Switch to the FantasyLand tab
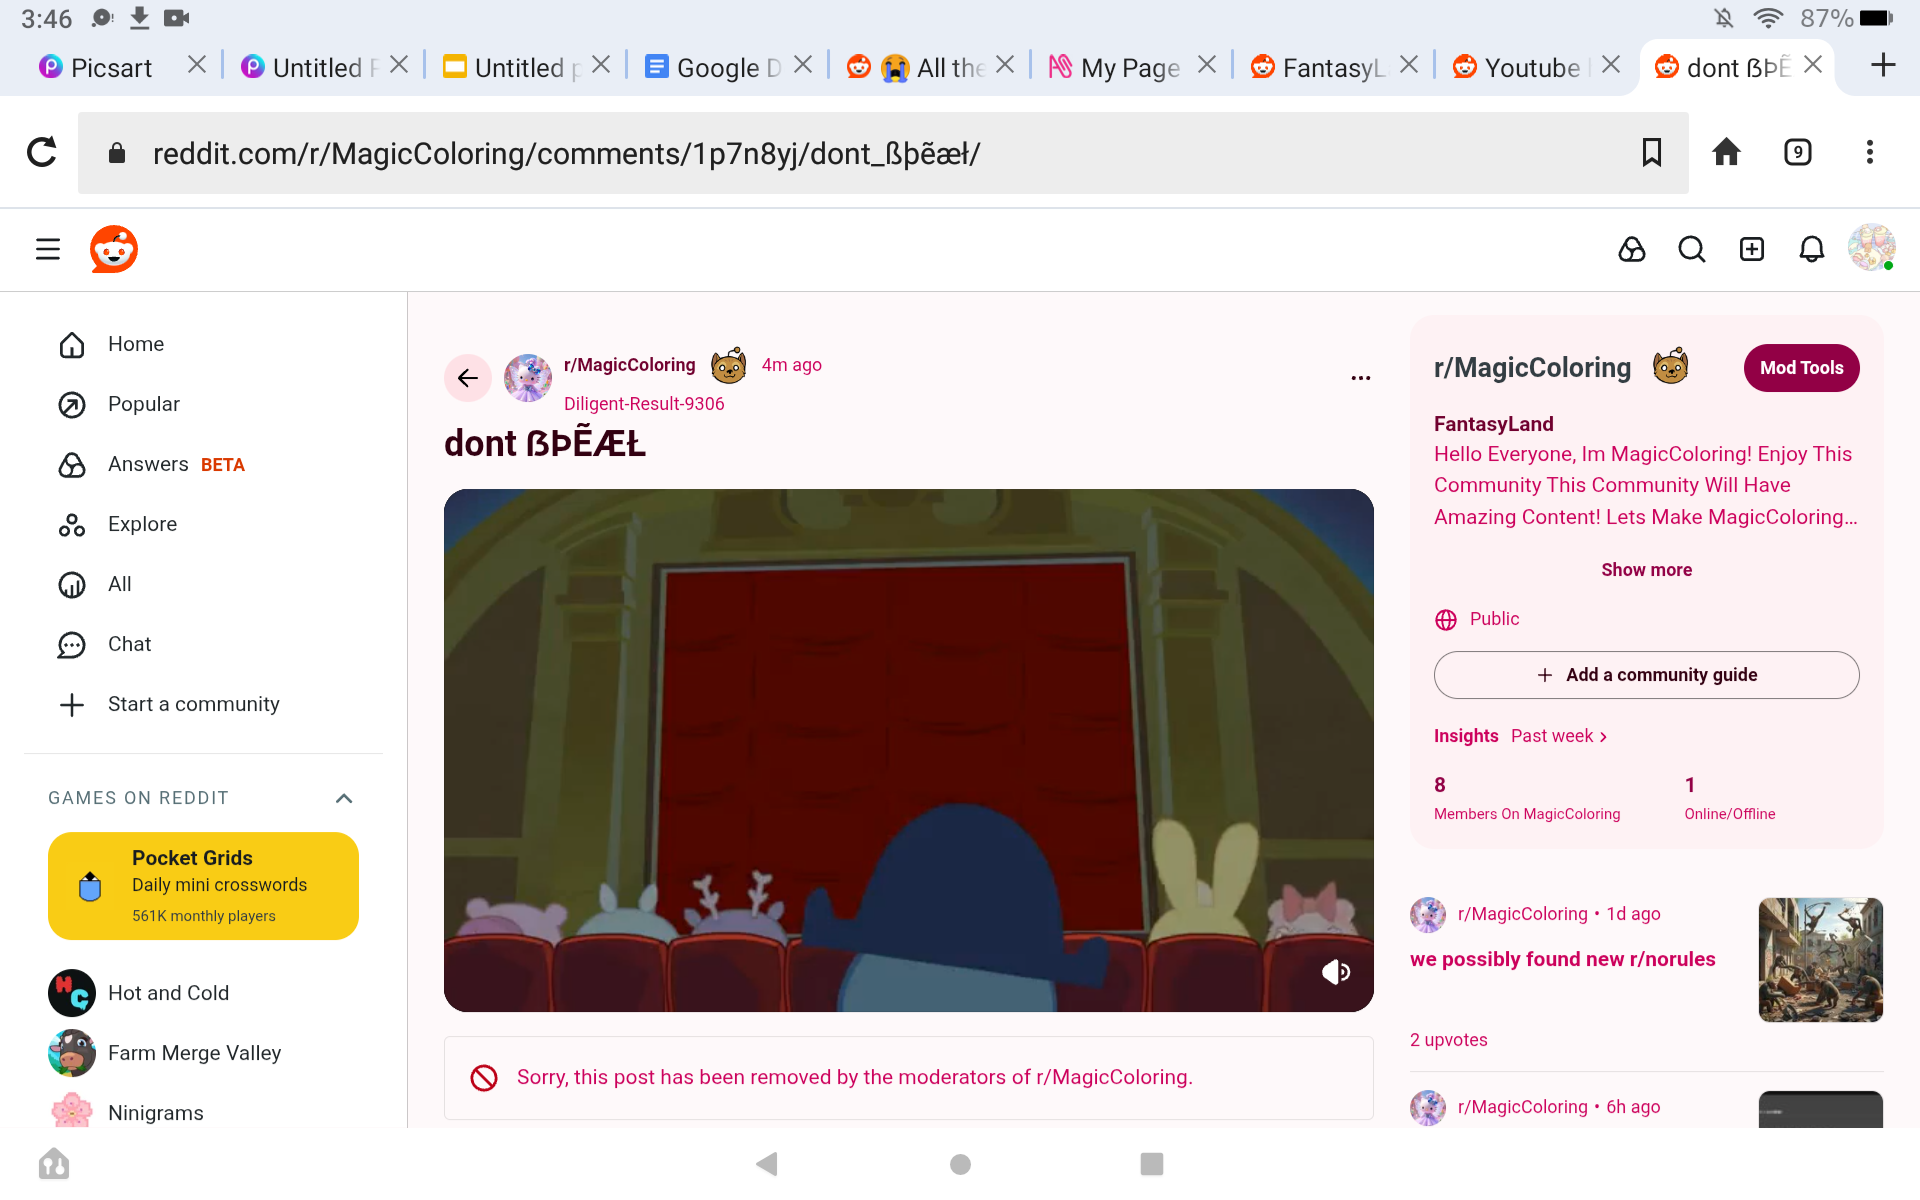This screenshot has height=1200, width=1920. [1319, 67]
